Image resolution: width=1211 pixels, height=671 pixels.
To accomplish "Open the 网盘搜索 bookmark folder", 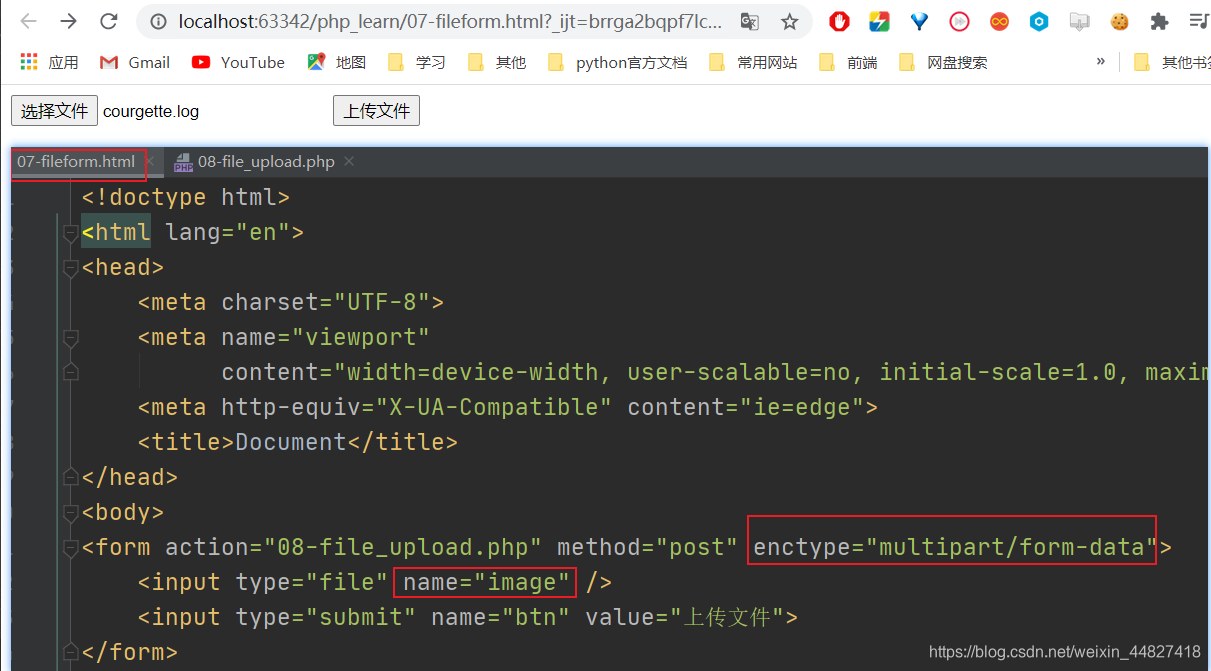I will (943, 62).
